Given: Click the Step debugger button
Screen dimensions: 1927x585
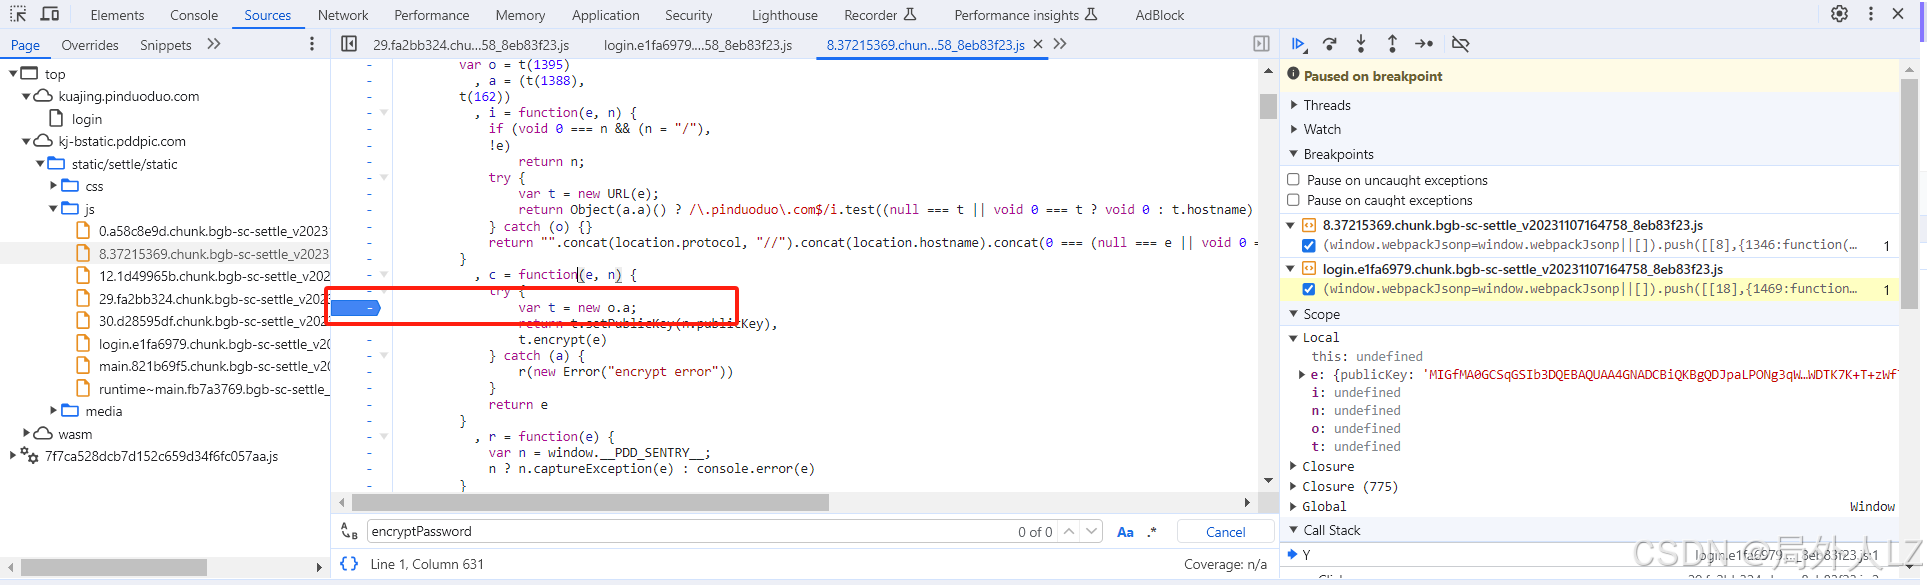Looking at the screenshot, I should coord(1424,44).
